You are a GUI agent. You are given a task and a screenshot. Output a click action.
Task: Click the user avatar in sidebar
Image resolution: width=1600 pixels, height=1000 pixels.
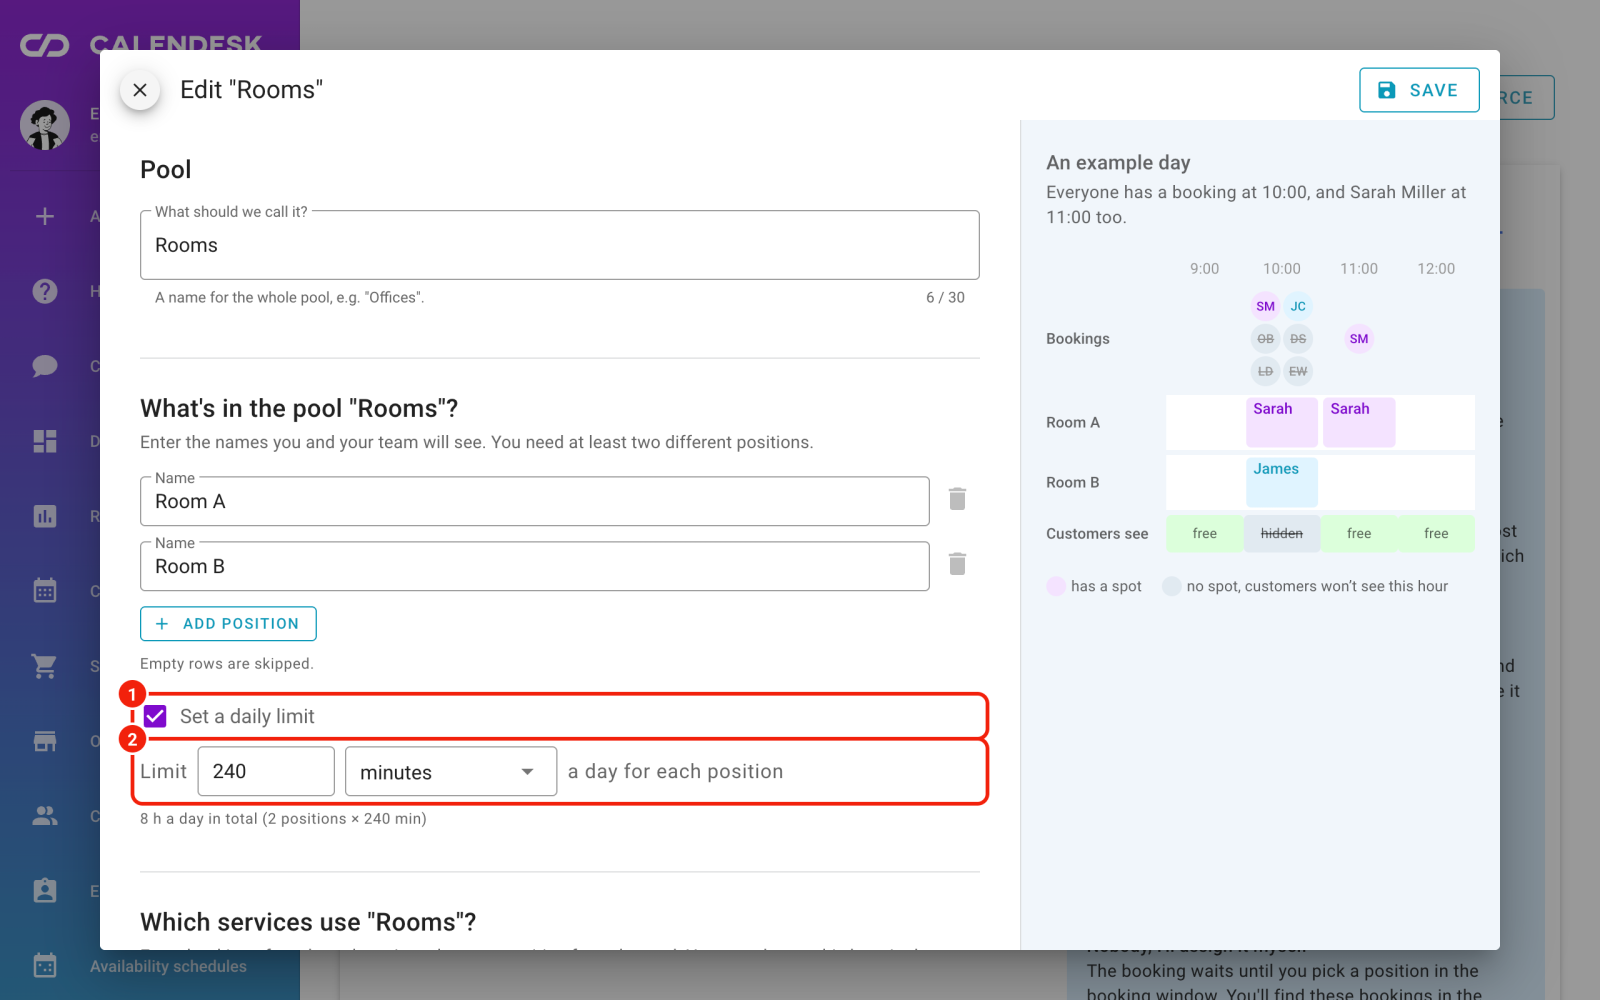click(45, 125)
